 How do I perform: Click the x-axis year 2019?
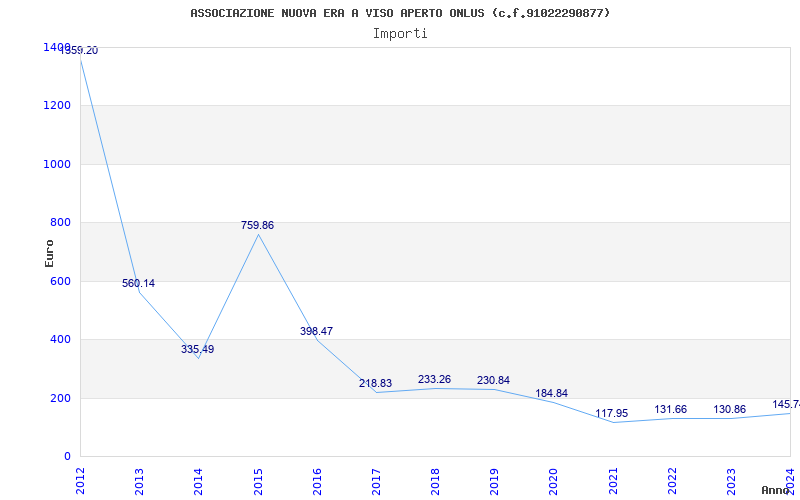[x=494, y=482]
